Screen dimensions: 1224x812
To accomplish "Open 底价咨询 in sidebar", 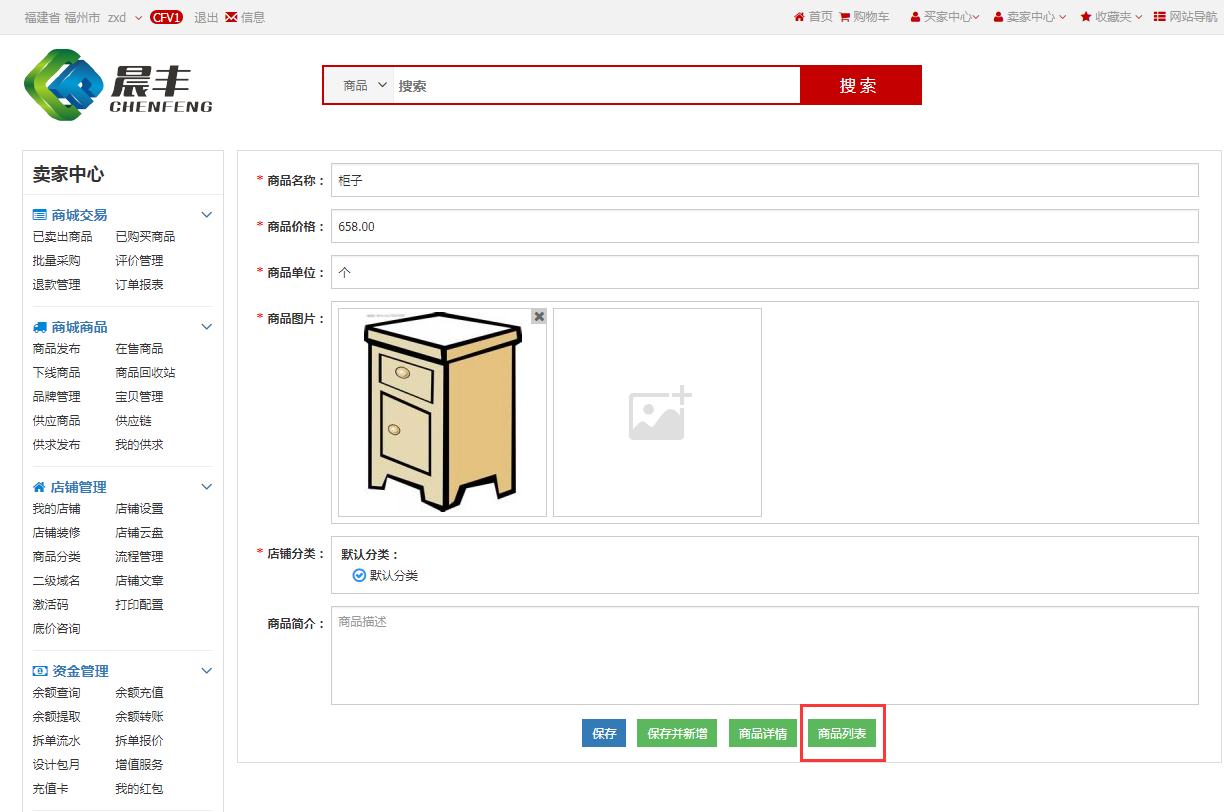I will 56,629.
